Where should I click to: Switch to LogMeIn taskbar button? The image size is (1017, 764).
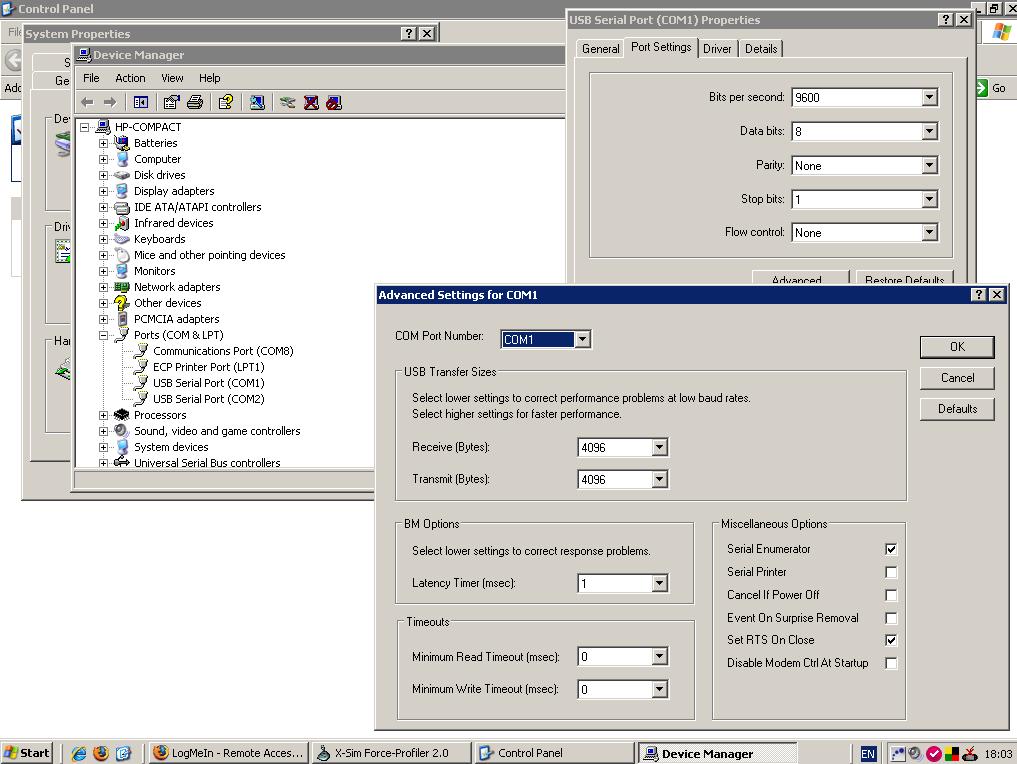[228, 753]
